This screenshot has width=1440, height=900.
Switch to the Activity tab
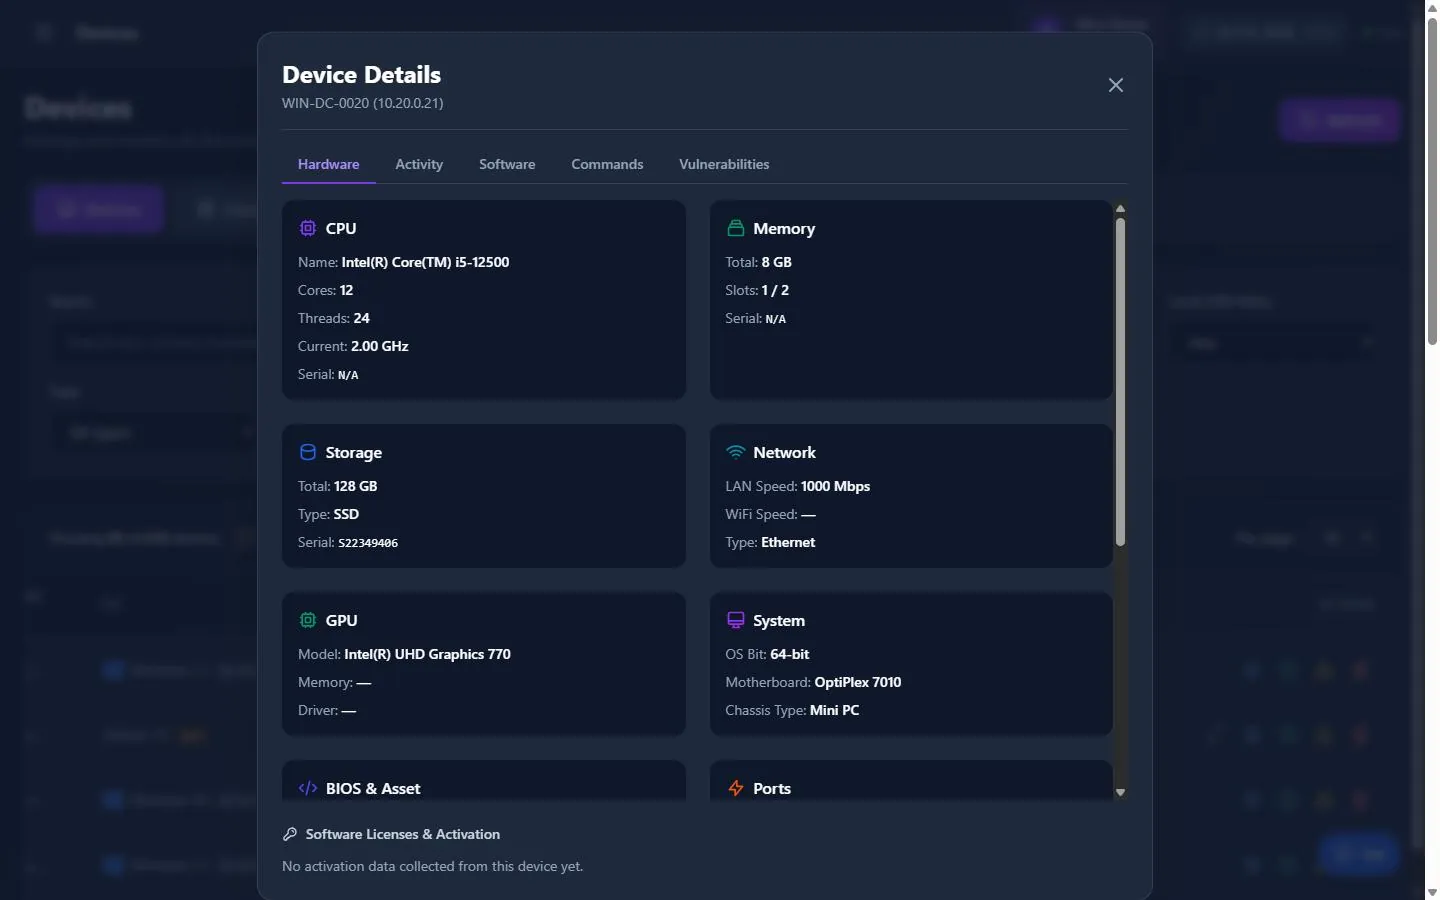(419, 164)
